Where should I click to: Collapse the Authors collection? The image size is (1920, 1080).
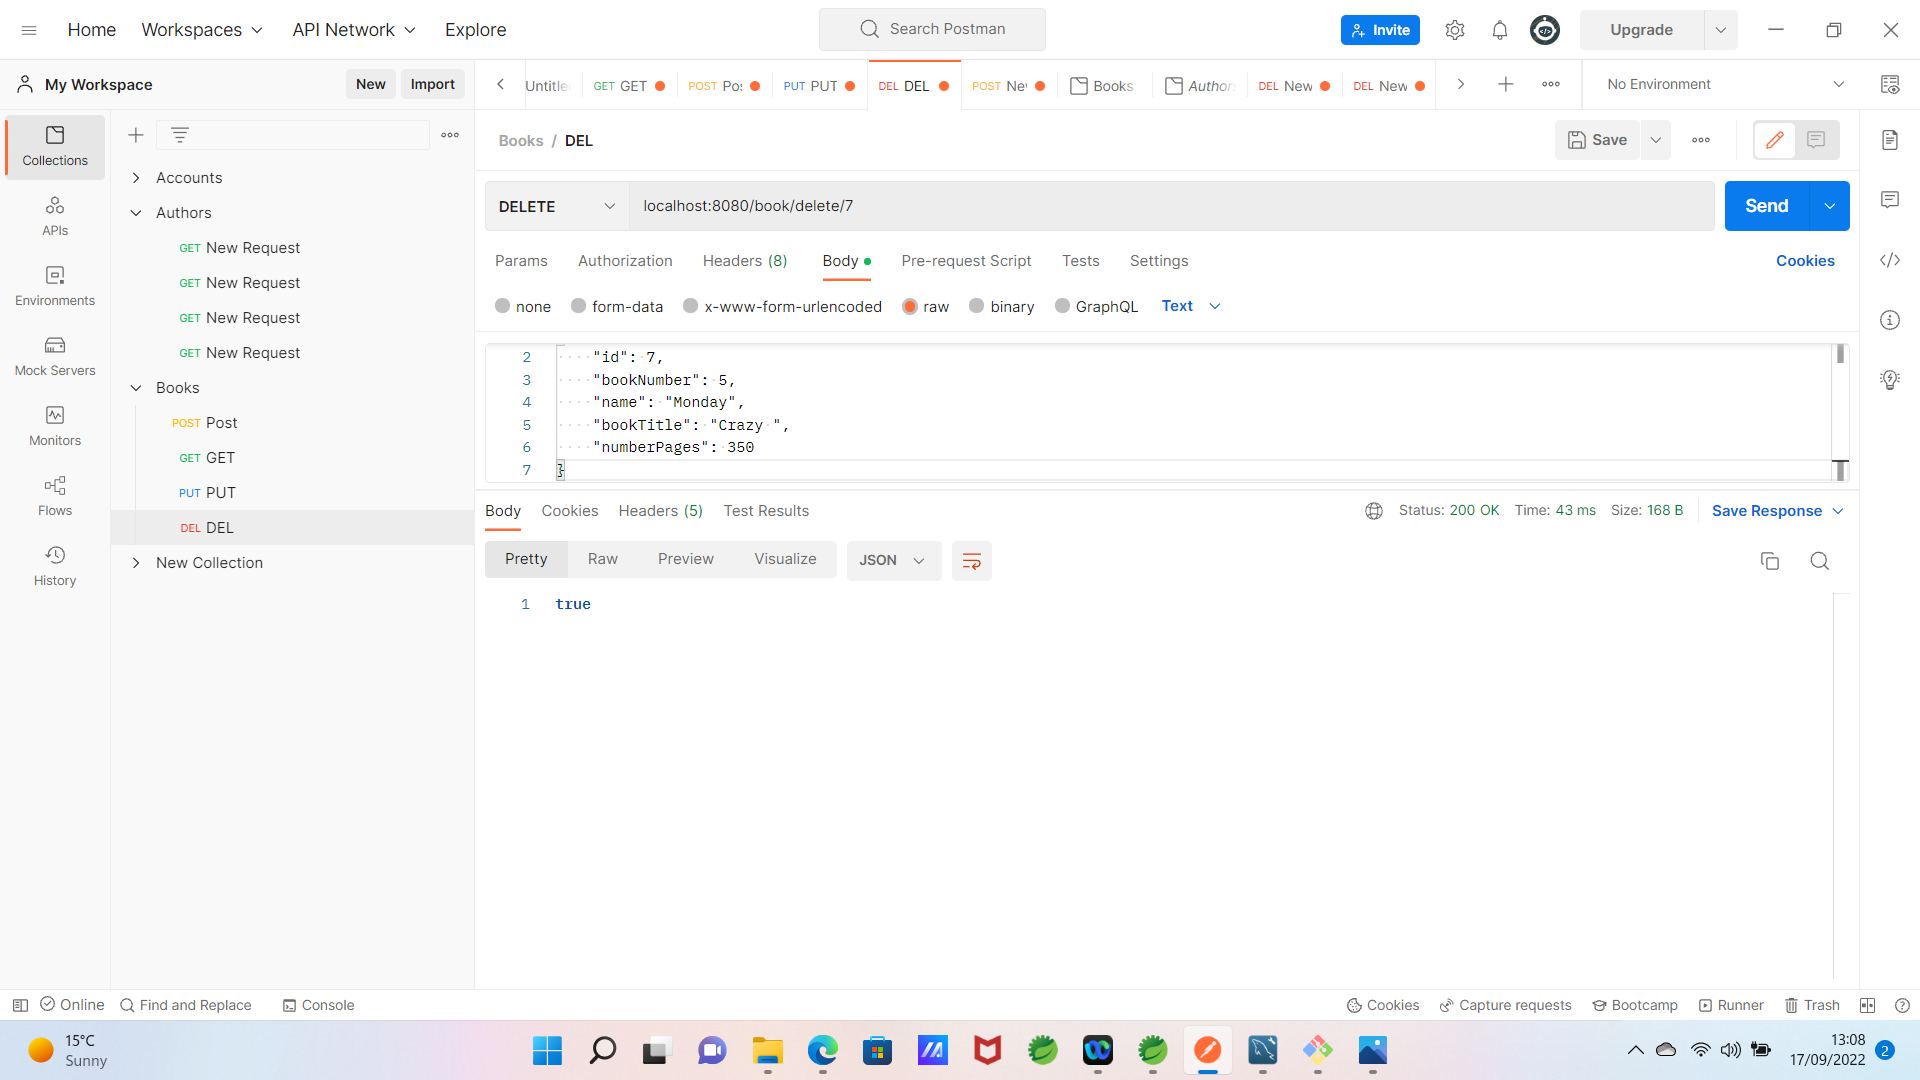136,213
